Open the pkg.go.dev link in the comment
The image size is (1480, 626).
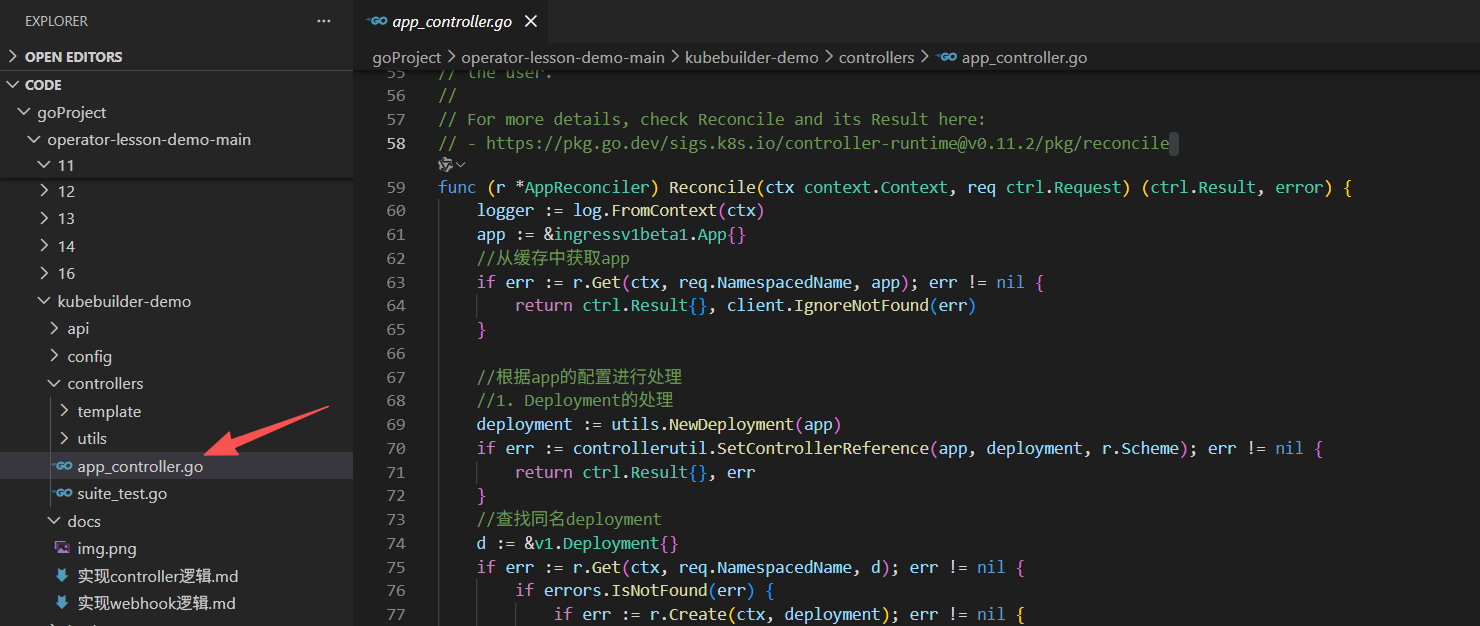[827, 143]
